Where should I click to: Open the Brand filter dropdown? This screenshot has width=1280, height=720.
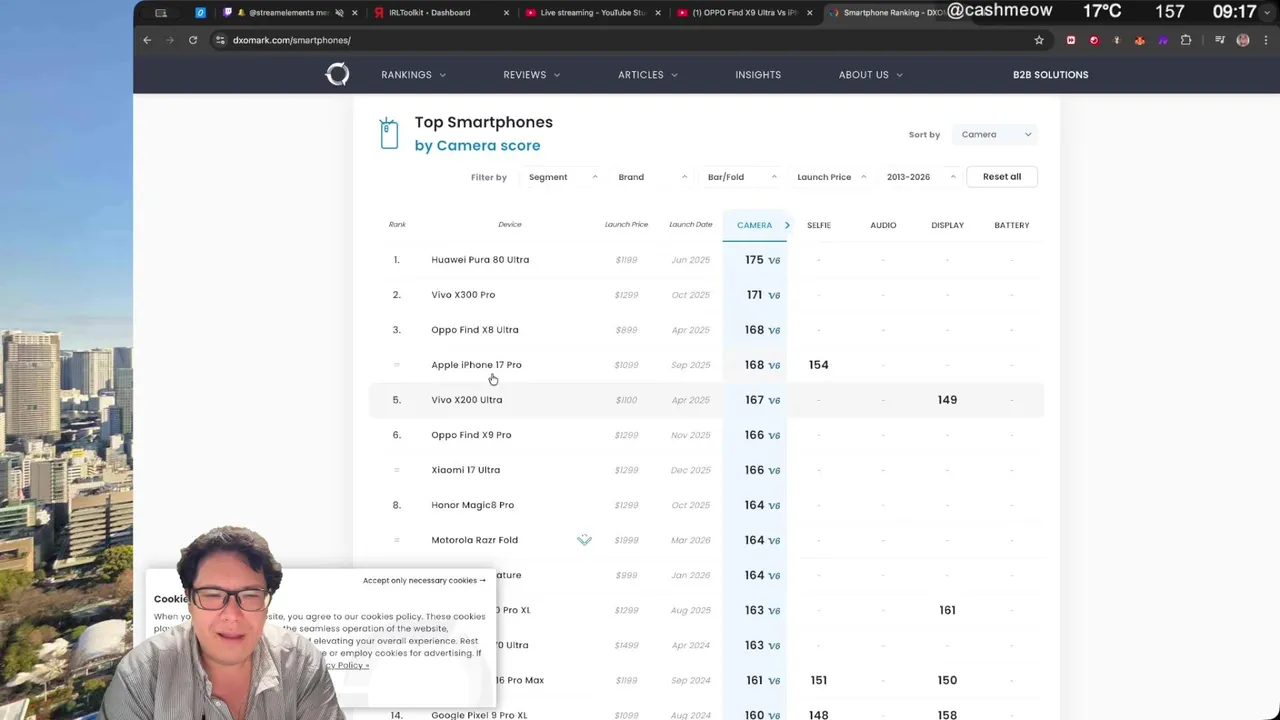(653, 177)
